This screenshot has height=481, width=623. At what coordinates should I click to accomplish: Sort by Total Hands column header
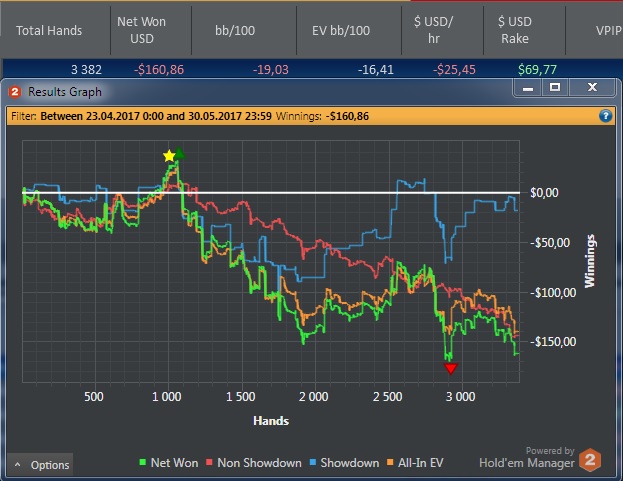[49, 31]
